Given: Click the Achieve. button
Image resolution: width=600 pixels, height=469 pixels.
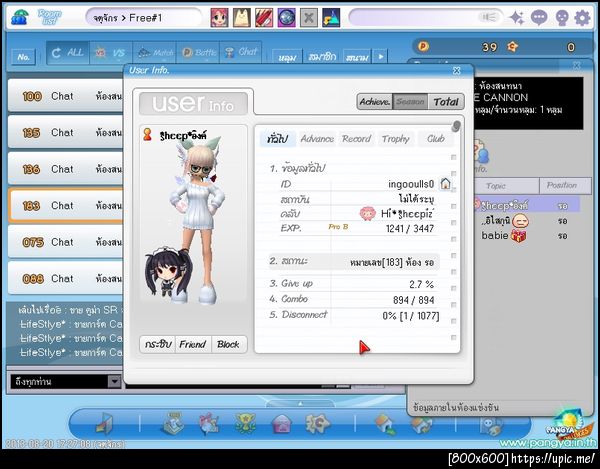Looking at the screenshot, I should click(375, 102).
